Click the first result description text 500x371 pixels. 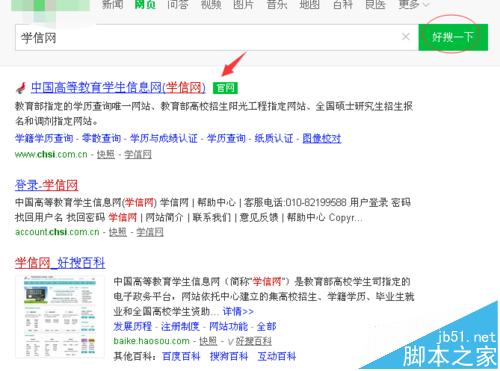(x=214, y=113)
